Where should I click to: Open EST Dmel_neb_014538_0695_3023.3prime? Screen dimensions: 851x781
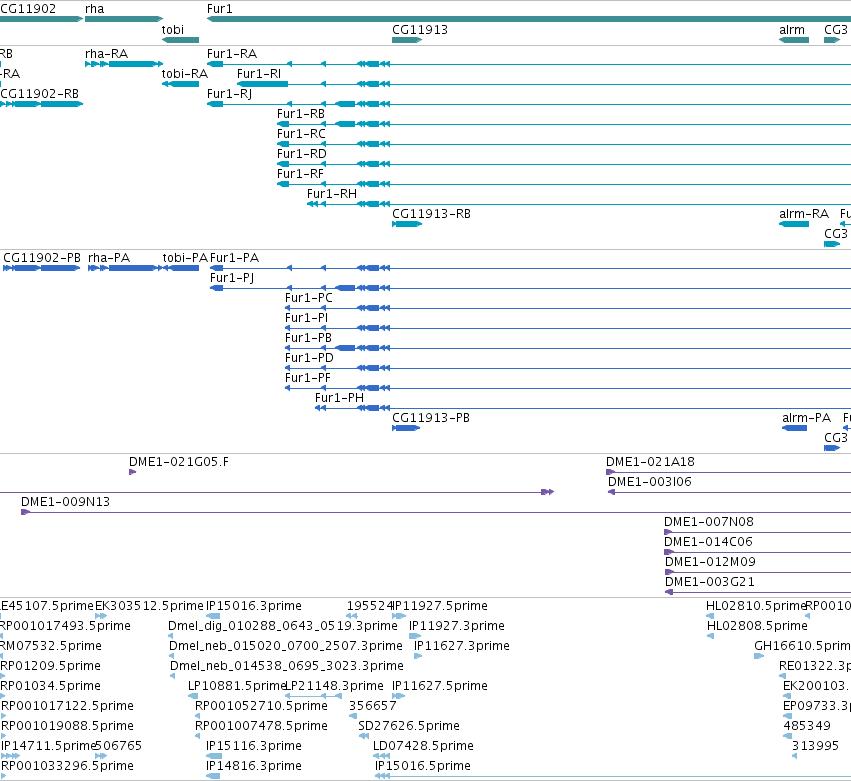point(287,667)
